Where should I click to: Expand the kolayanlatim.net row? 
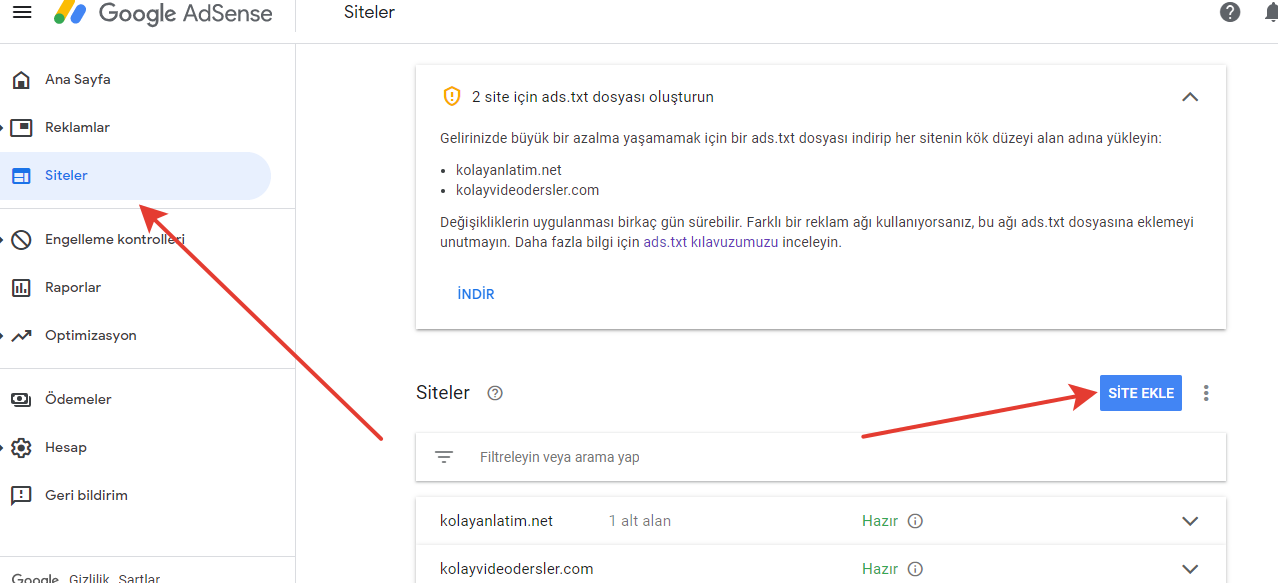[1190, 521]
